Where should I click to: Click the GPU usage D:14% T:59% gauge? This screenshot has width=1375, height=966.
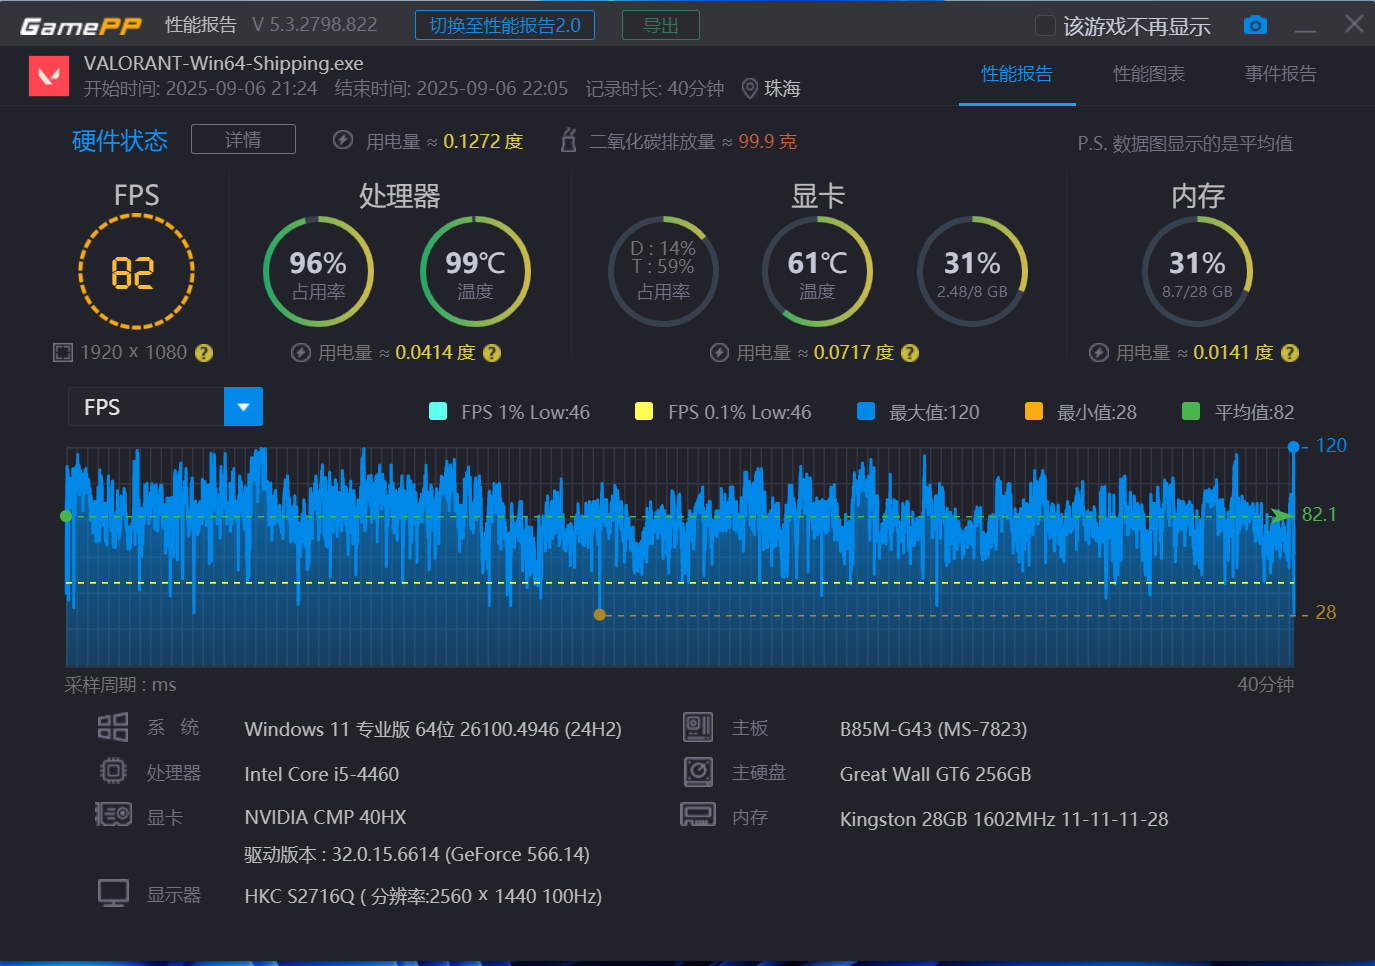click(x=663, y=272)
